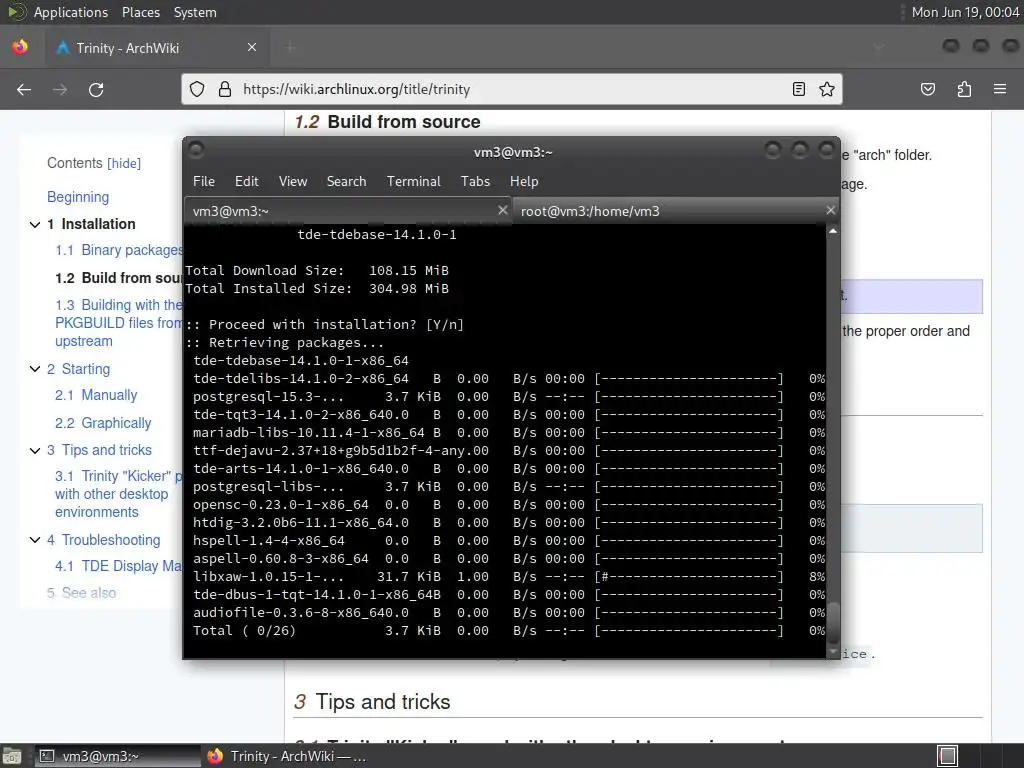Open 3.1 Trinity Kicker panel contents link
Screen dimensions: 1024x768
coord(118,494)
